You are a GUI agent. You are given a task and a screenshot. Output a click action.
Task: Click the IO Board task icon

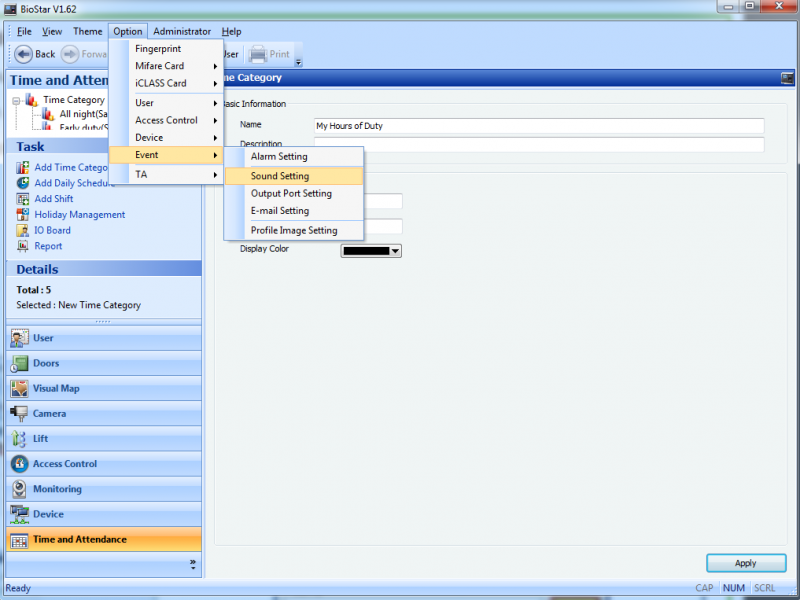click(x=23, y=230)
